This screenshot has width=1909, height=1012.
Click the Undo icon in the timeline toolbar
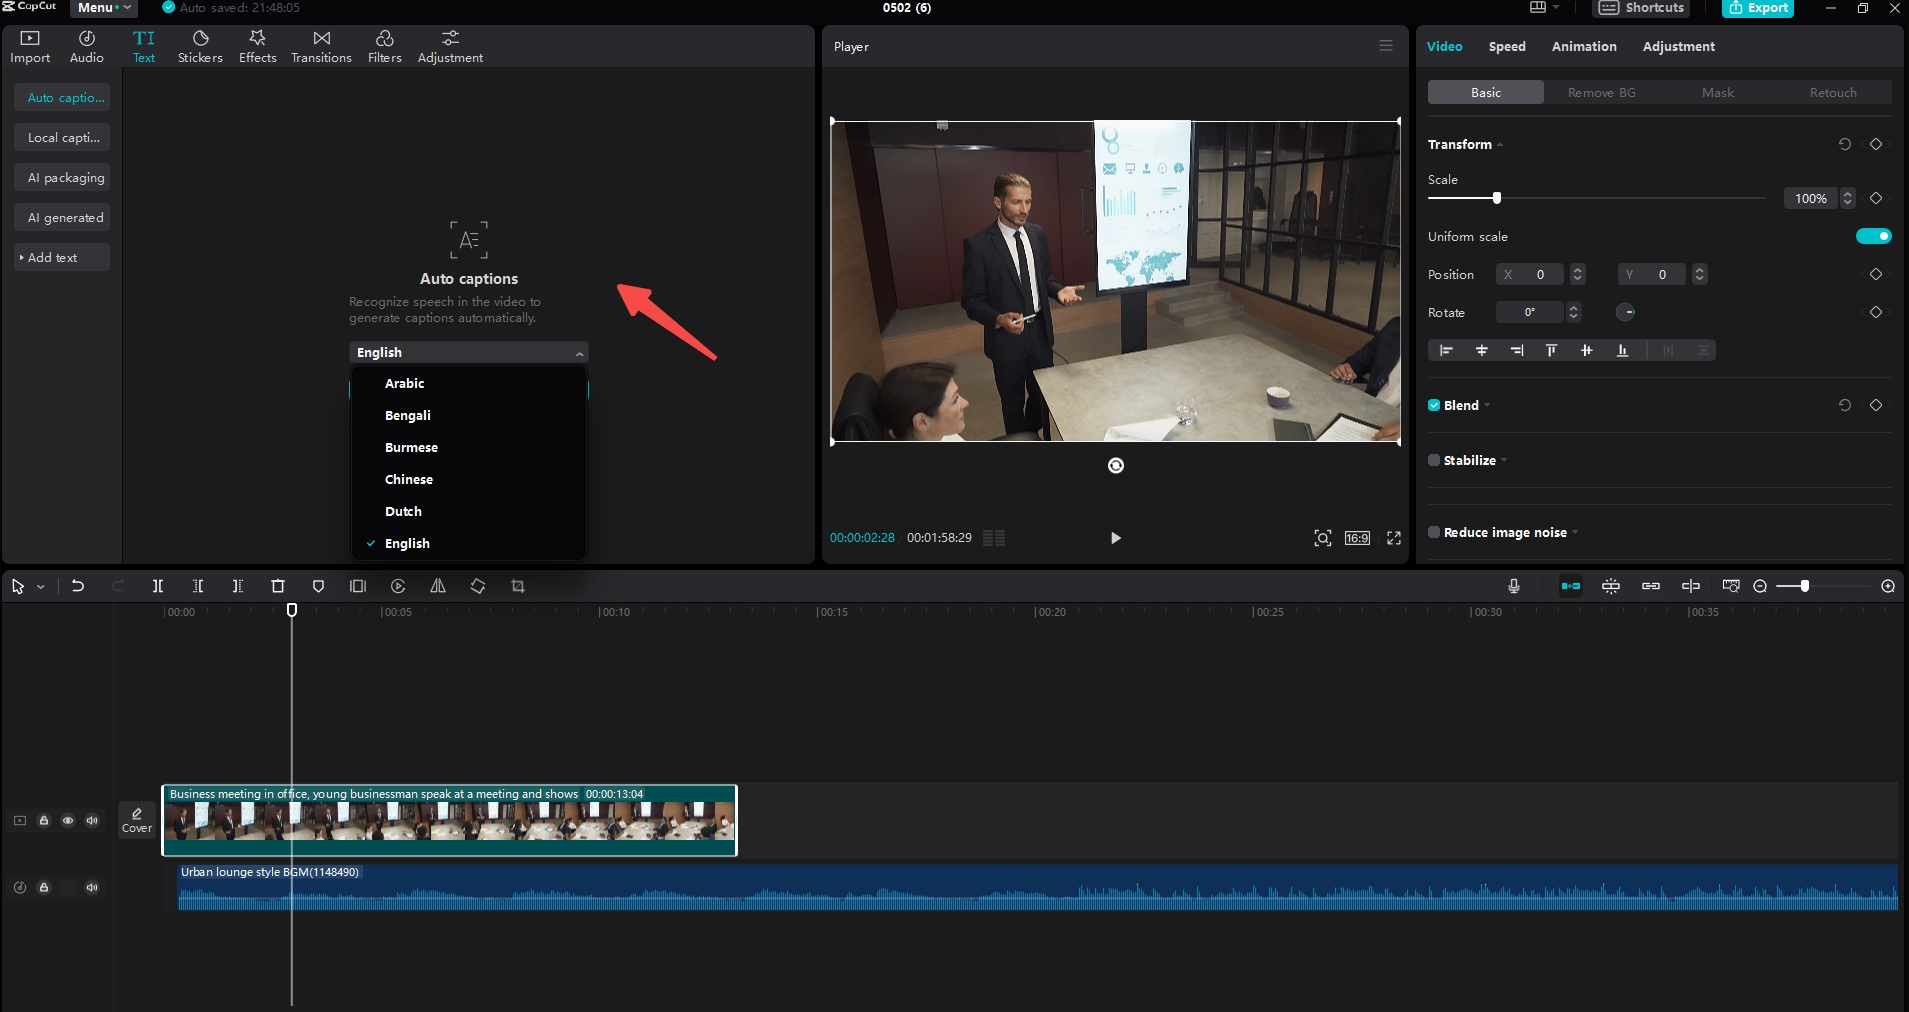(77, 586)
